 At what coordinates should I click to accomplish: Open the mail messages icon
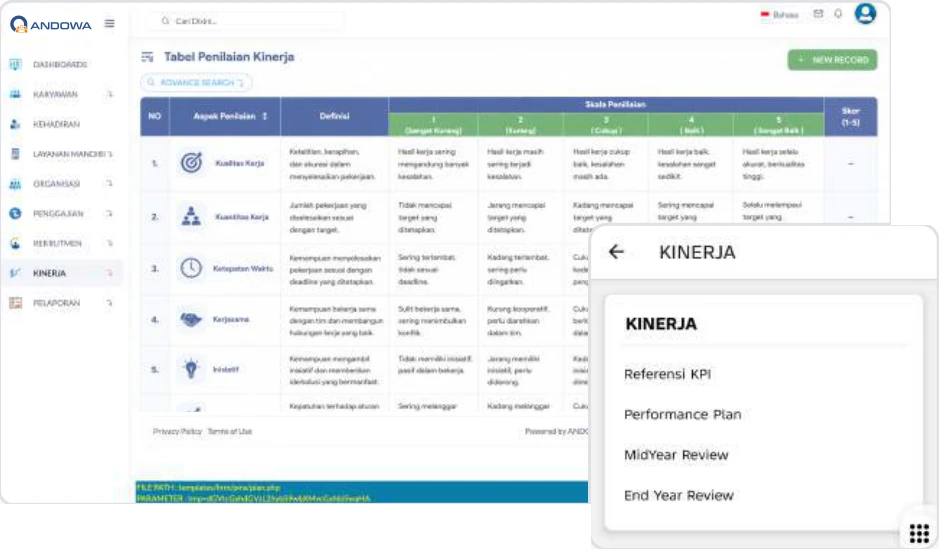coord(818,14)
